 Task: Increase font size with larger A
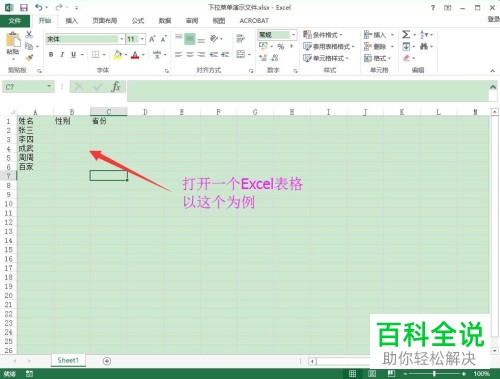(x=152, y=39)
